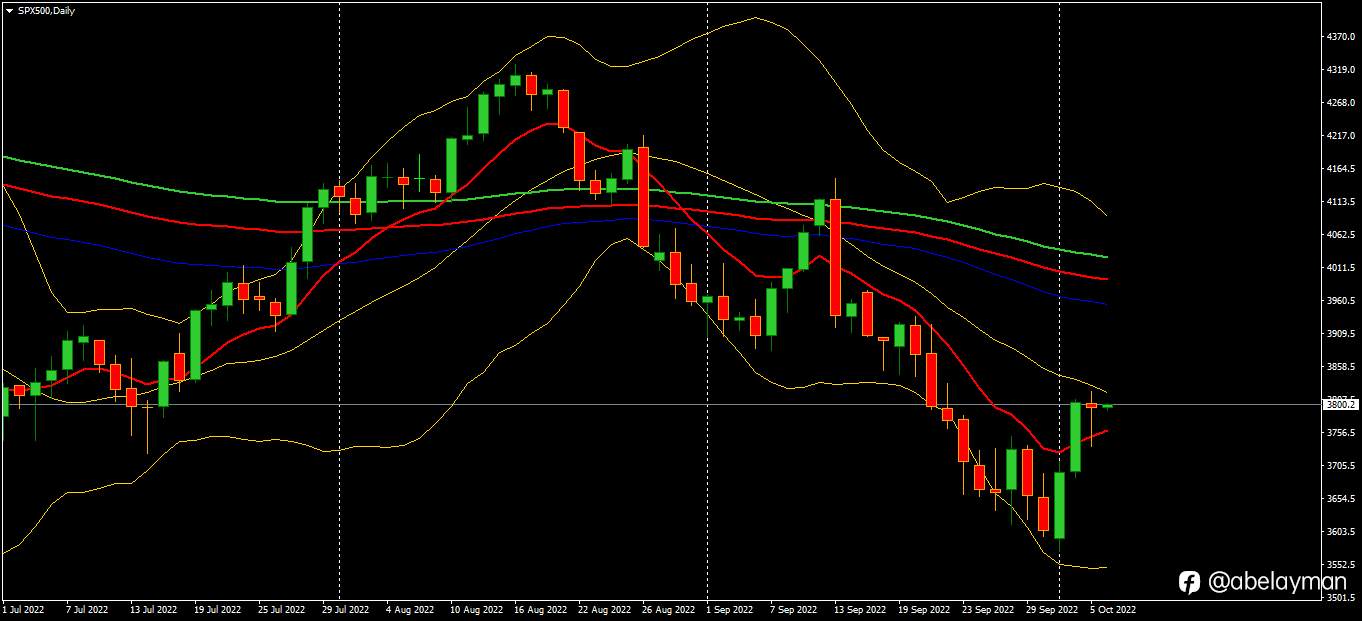Click the 4319.0 price scale label
The height and width of the screenshot is (621, 1362).
1340,70
